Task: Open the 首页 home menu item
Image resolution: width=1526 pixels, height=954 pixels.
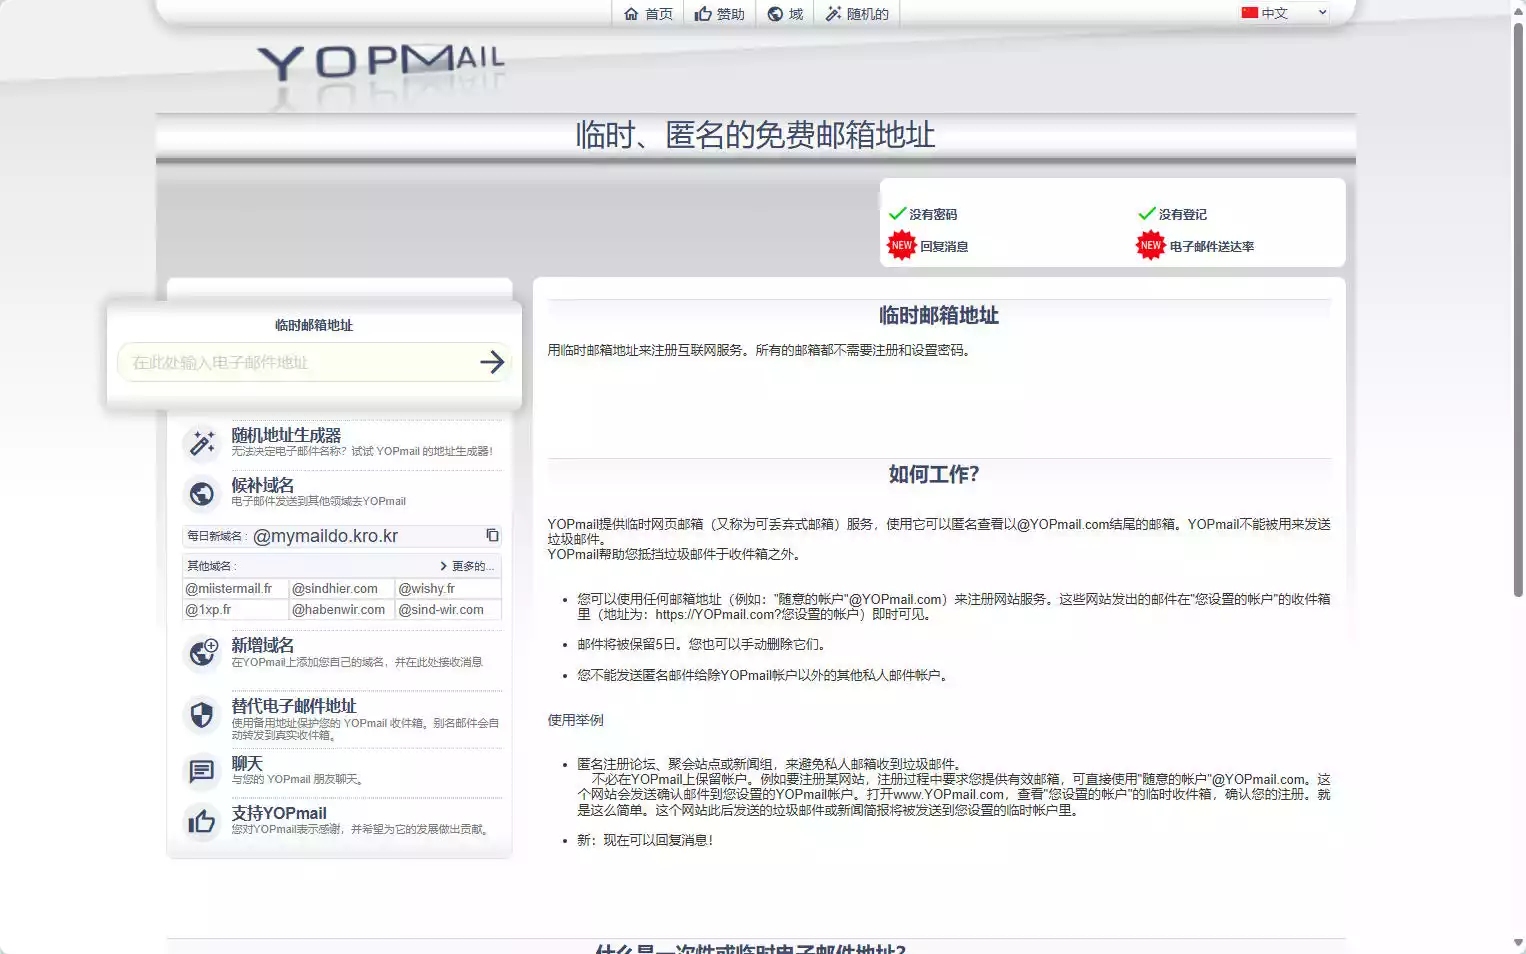Action: pos(648,14)
